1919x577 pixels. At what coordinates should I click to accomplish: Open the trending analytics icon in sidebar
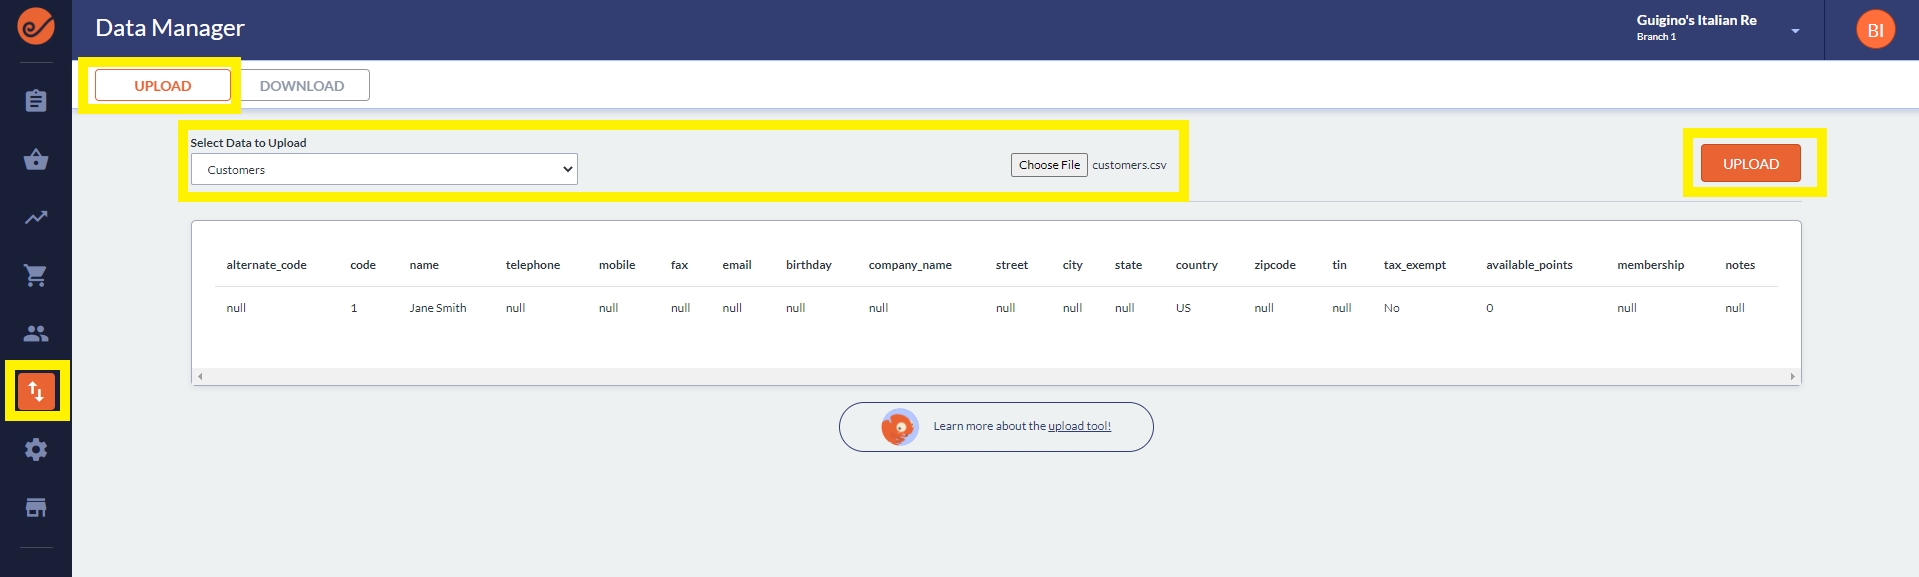click(x=36, y=217)
